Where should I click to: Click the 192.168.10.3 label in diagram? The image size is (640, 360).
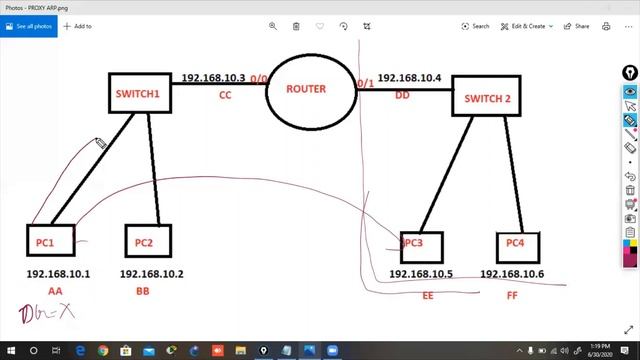pyautogui.click(x=213, y=78)
